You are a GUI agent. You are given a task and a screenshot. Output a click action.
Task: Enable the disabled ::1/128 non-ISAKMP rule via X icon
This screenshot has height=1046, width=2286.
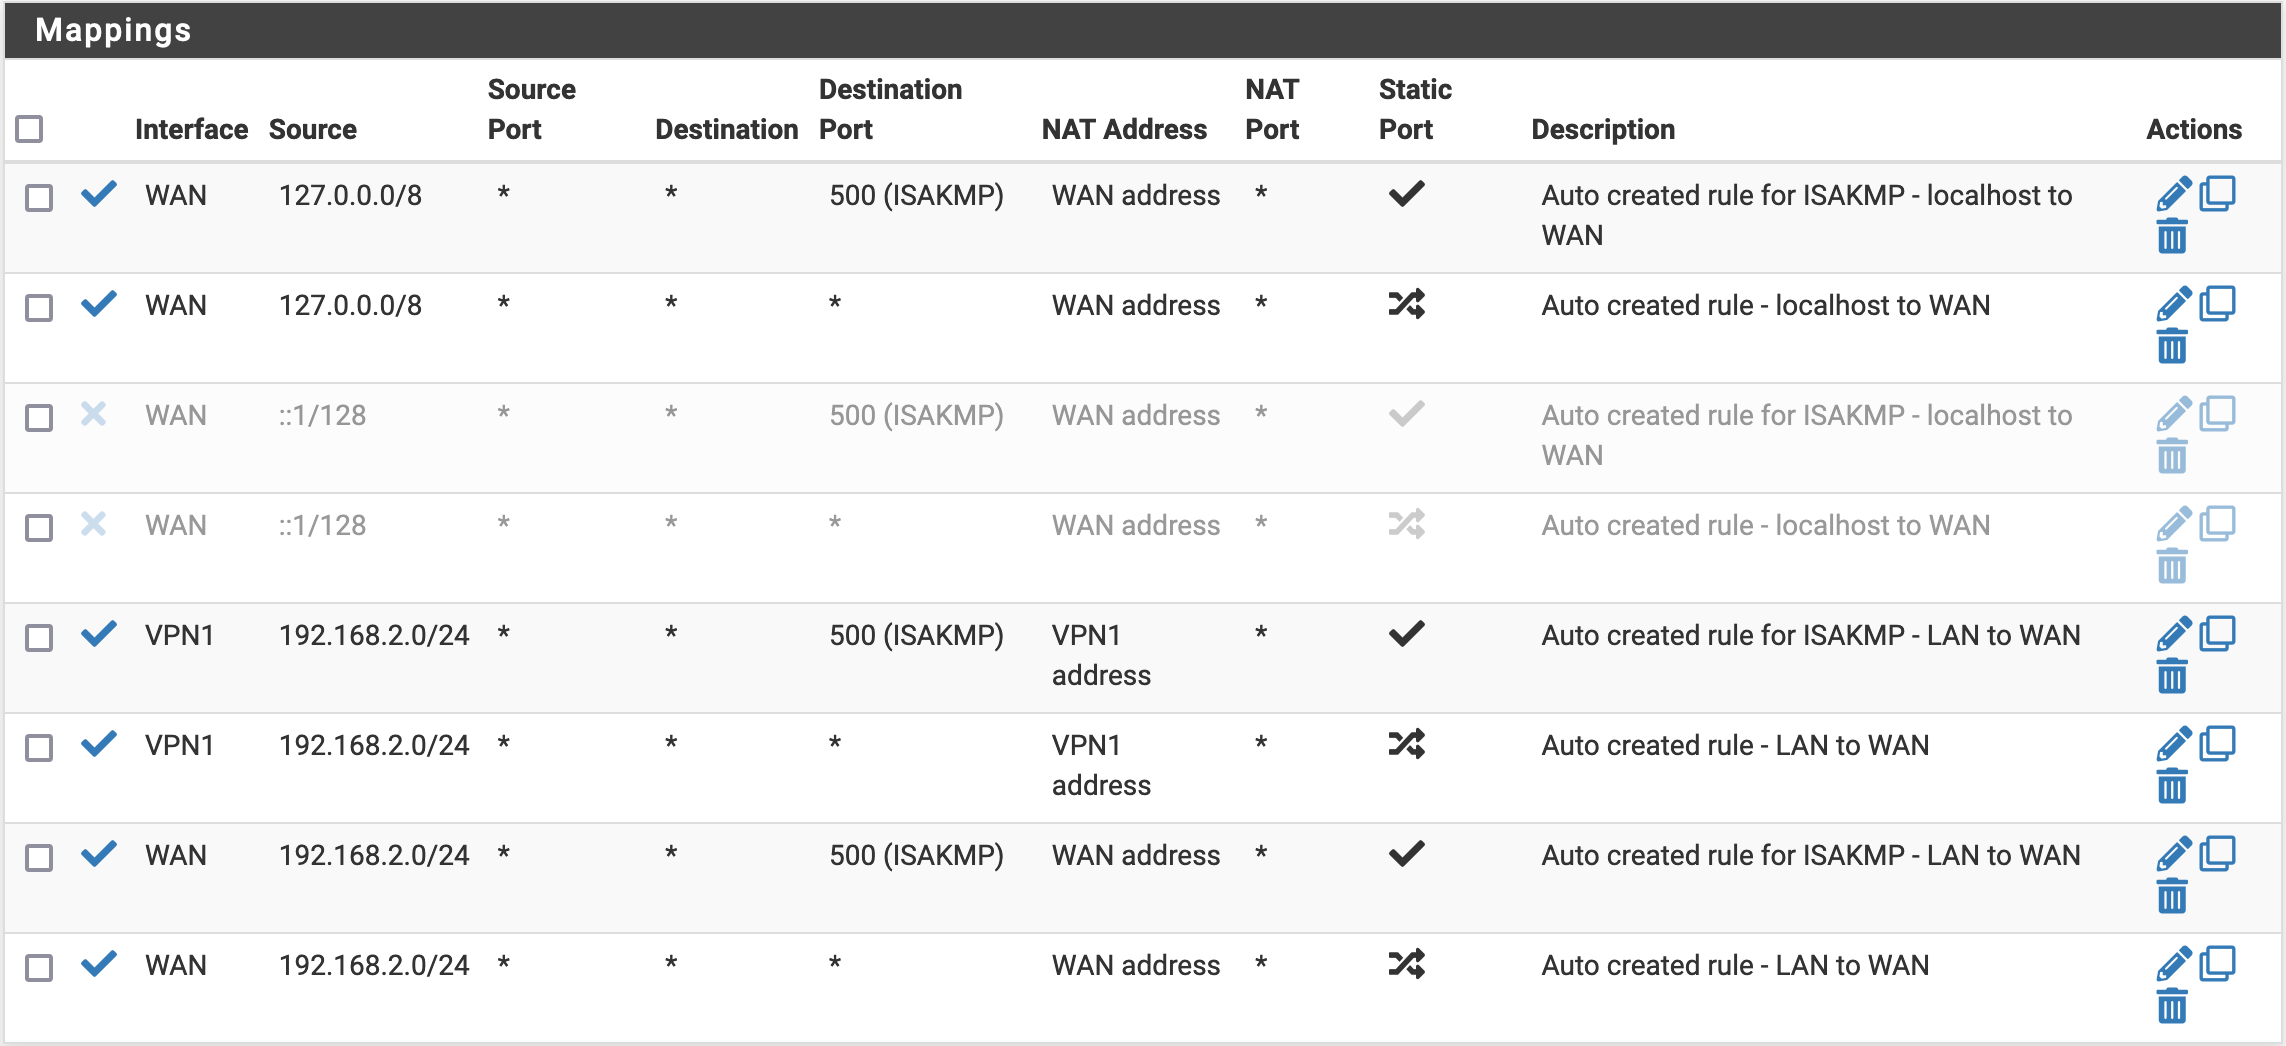point(94,524)
